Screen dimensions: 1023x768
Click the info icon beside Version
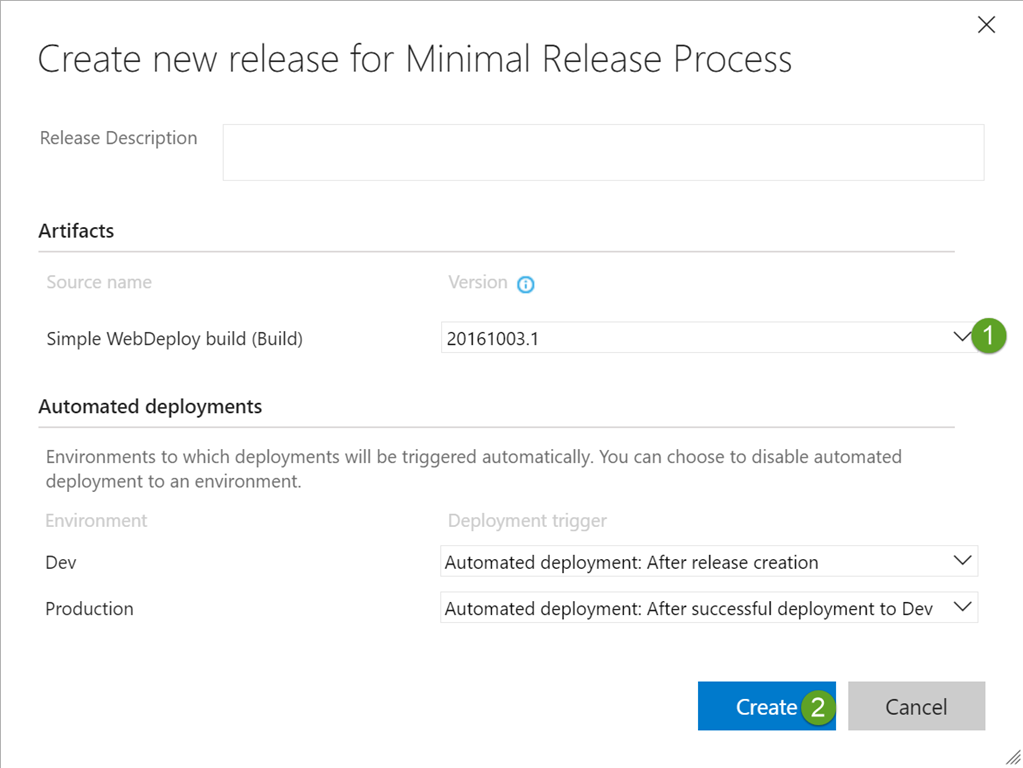click(x=526, y=284)
